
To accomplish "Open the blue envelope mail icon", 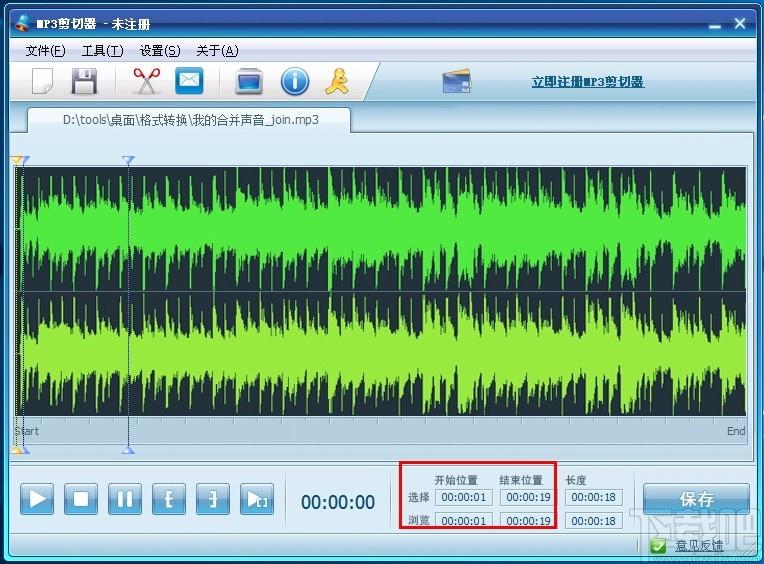I will point(189,80).
